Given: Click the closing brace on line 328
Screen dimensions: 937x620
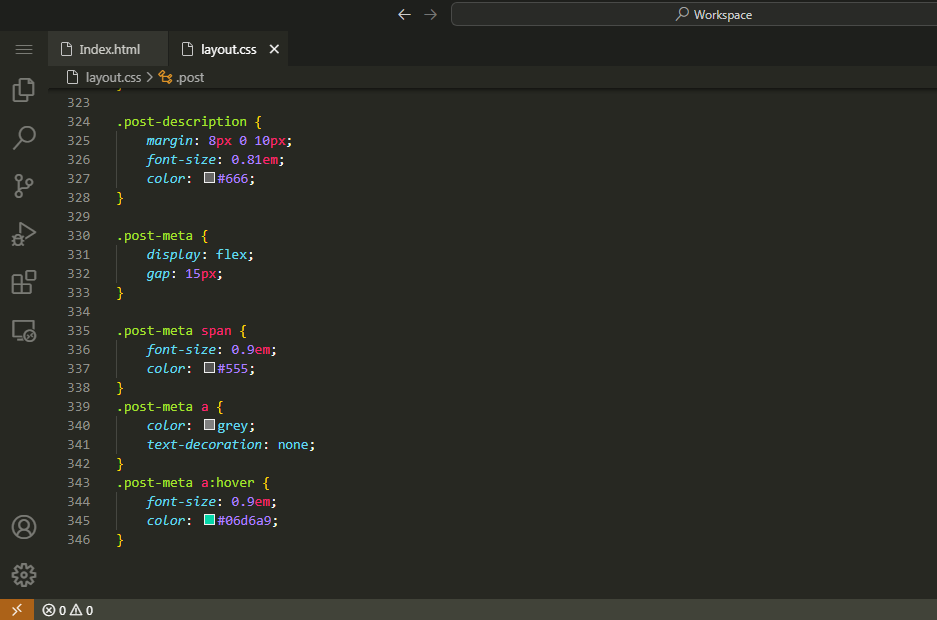Looking at the screenshot, I should point(120,197).
